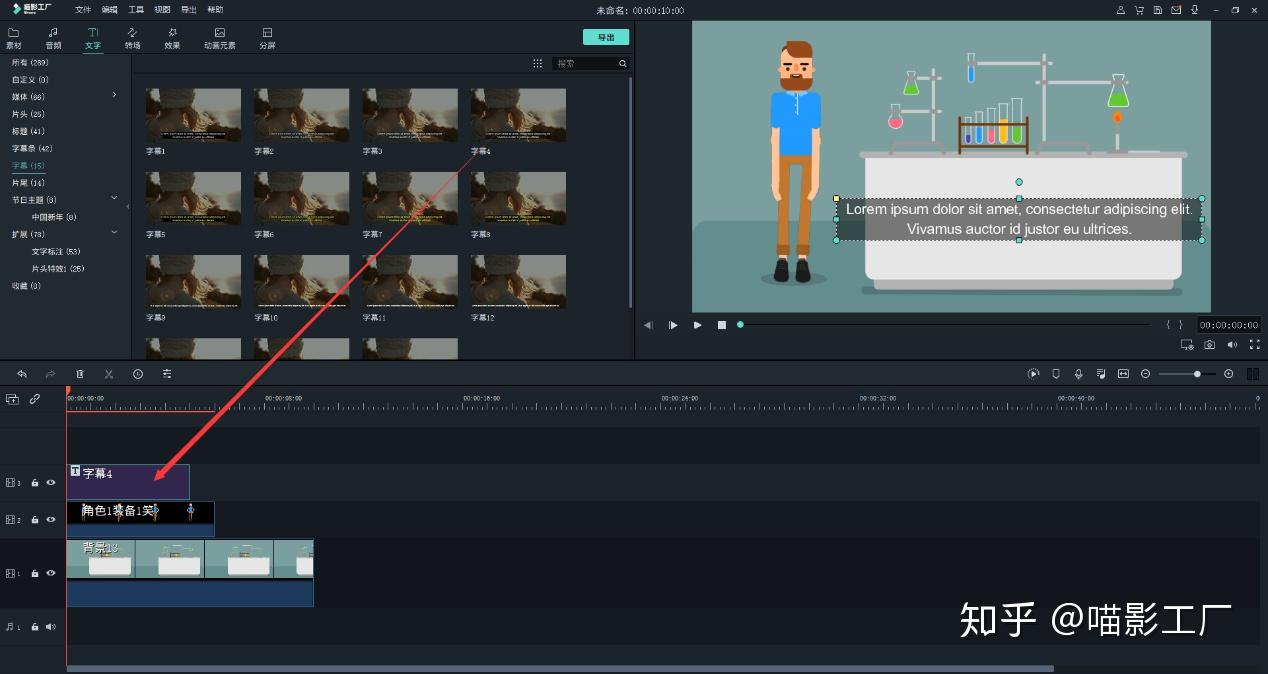Split clip using the scissors icon
1268x674 pixels.
(x=109, y=374)
